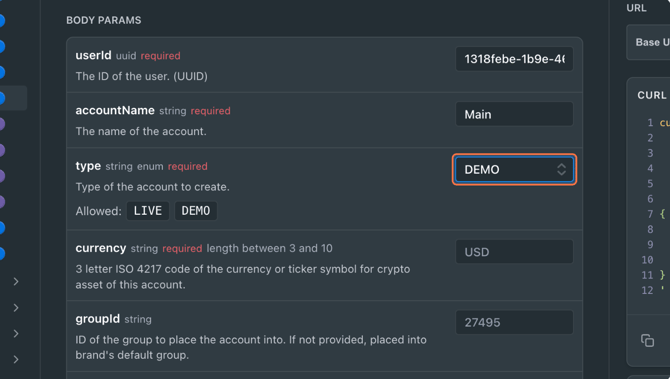This screenshot has width=670, height=379.
Task: Focus the accountName field containing Main
Action: coord(514,114)
